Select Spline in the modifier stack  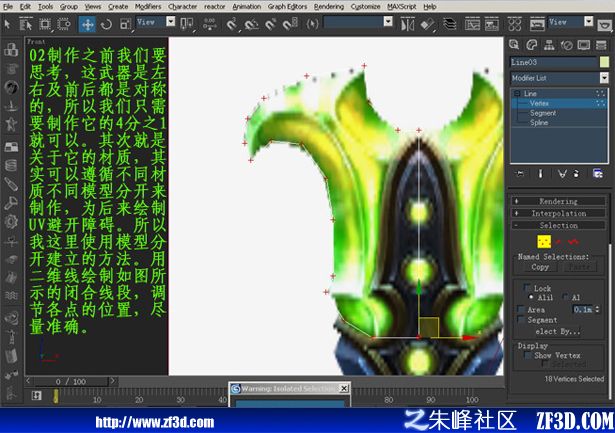pyautogui.click(x=539, y=122)
